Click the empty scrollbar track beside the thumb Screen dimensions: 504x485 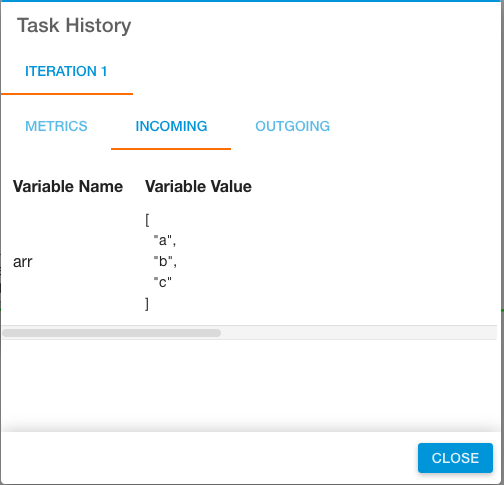tap(358, 333)
